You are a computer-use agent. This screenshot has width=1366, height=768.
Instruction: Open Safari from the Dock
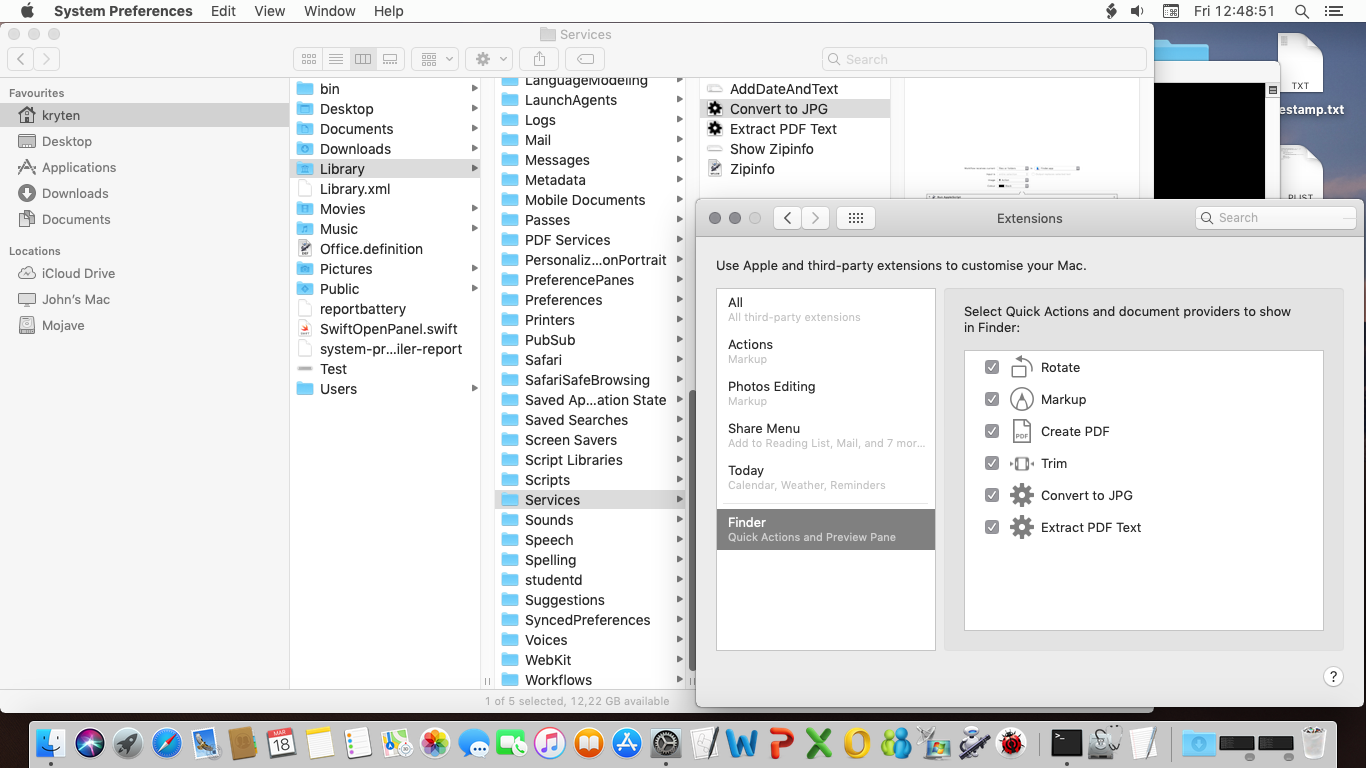coord(167,743)
